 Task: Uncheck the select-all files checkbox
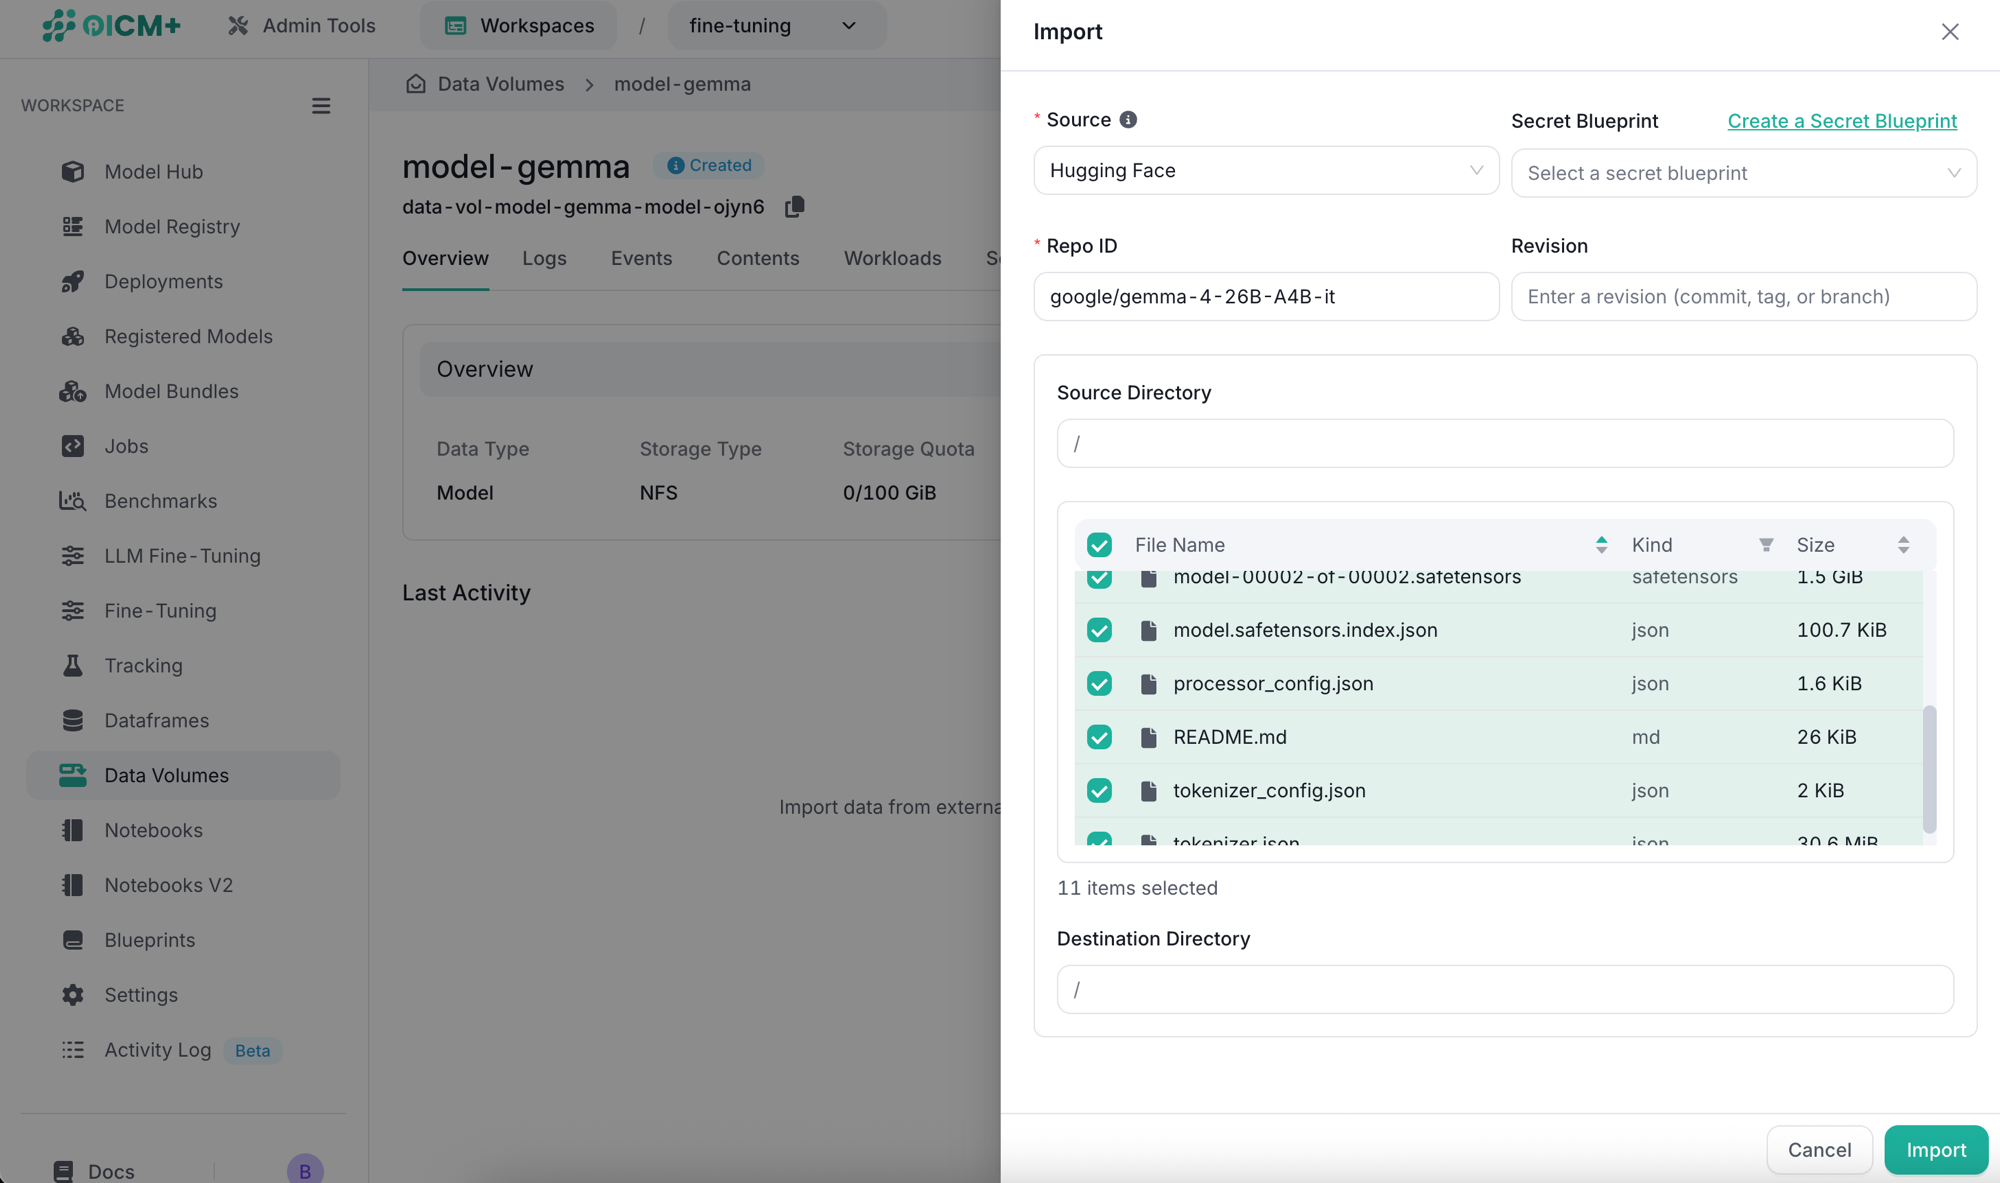[1099, 545]
